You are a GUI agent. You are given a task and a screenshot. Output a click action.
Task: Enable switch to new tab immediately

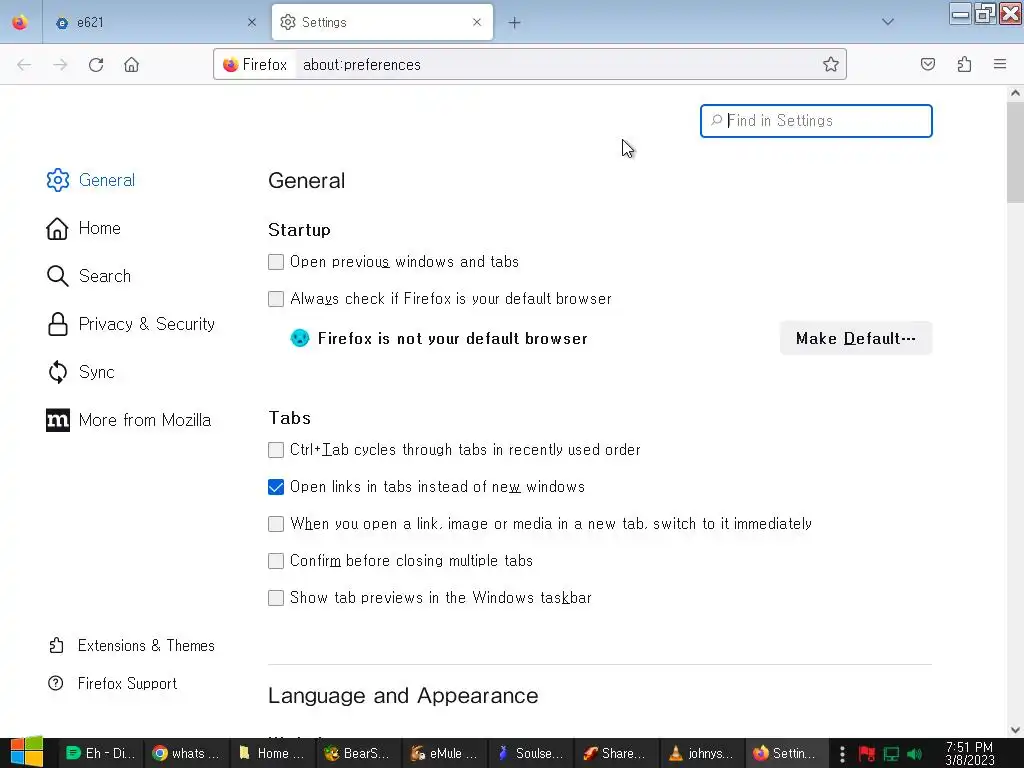(x=276, y=524)
